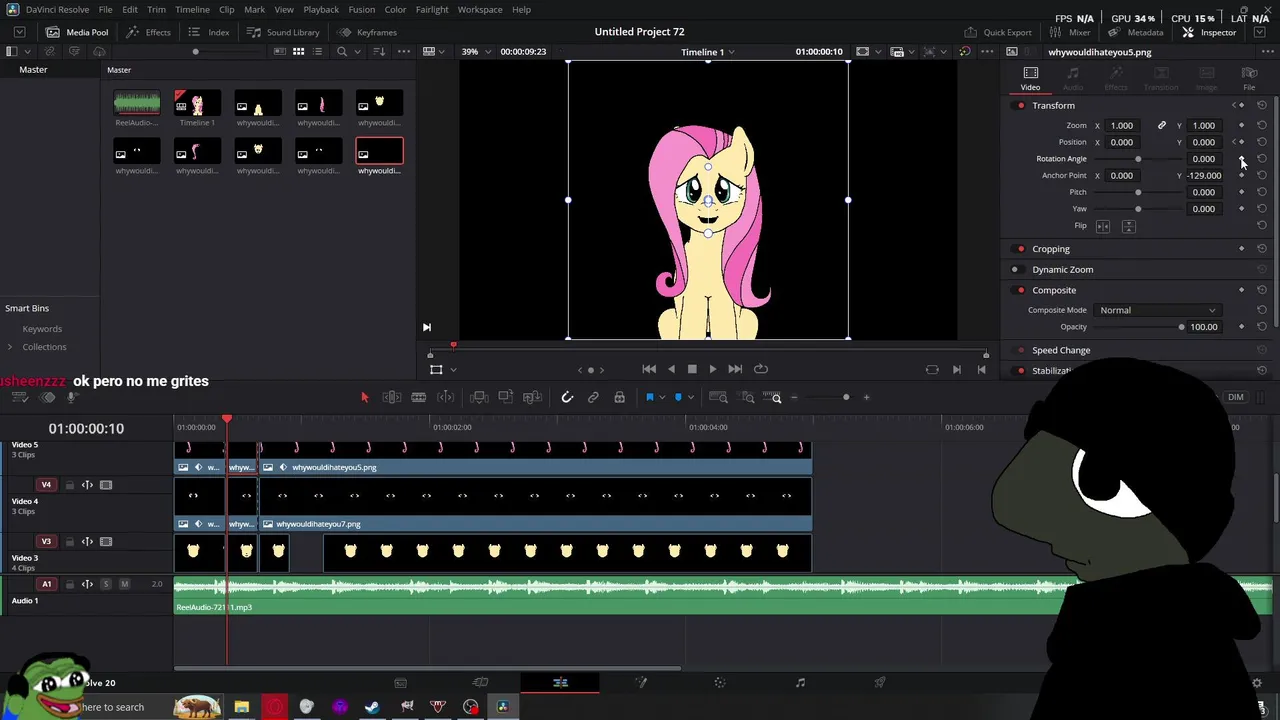The image size is (1280, 720).
Task: Toggle timeline snapping magnet
Action: pyautogui.click(x=567, y=397)
